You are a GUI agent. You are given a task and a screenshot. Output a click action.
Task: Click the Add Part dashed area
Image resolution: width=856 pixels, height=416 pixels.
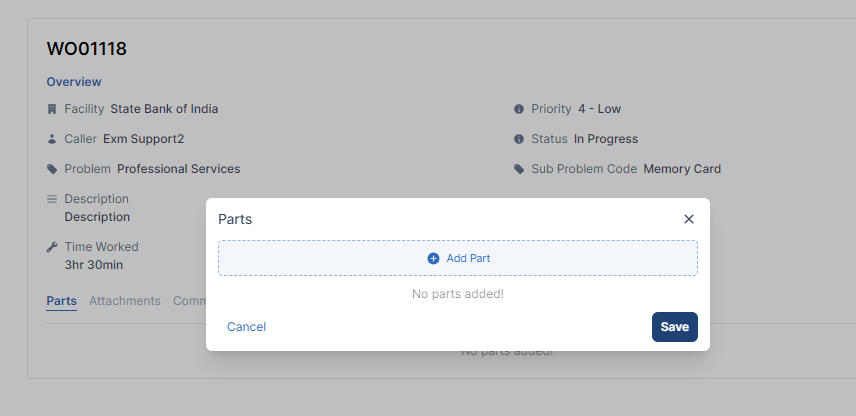coord(458,258)
